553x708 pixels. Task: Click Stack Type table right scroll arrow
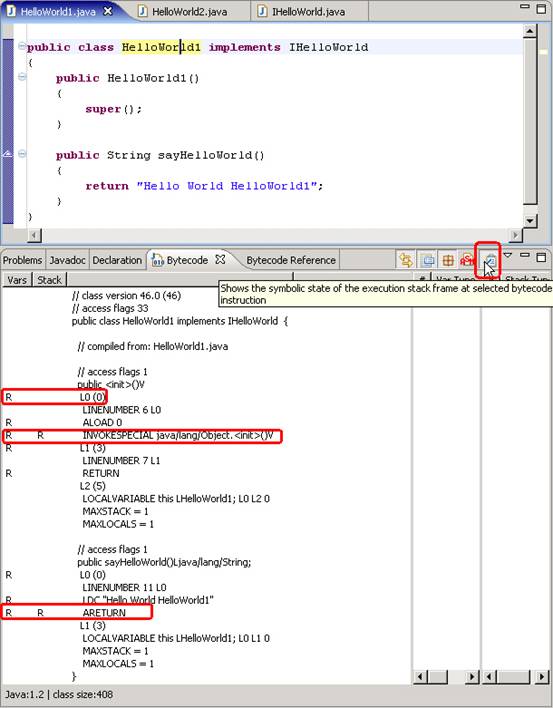coord(542,676)
